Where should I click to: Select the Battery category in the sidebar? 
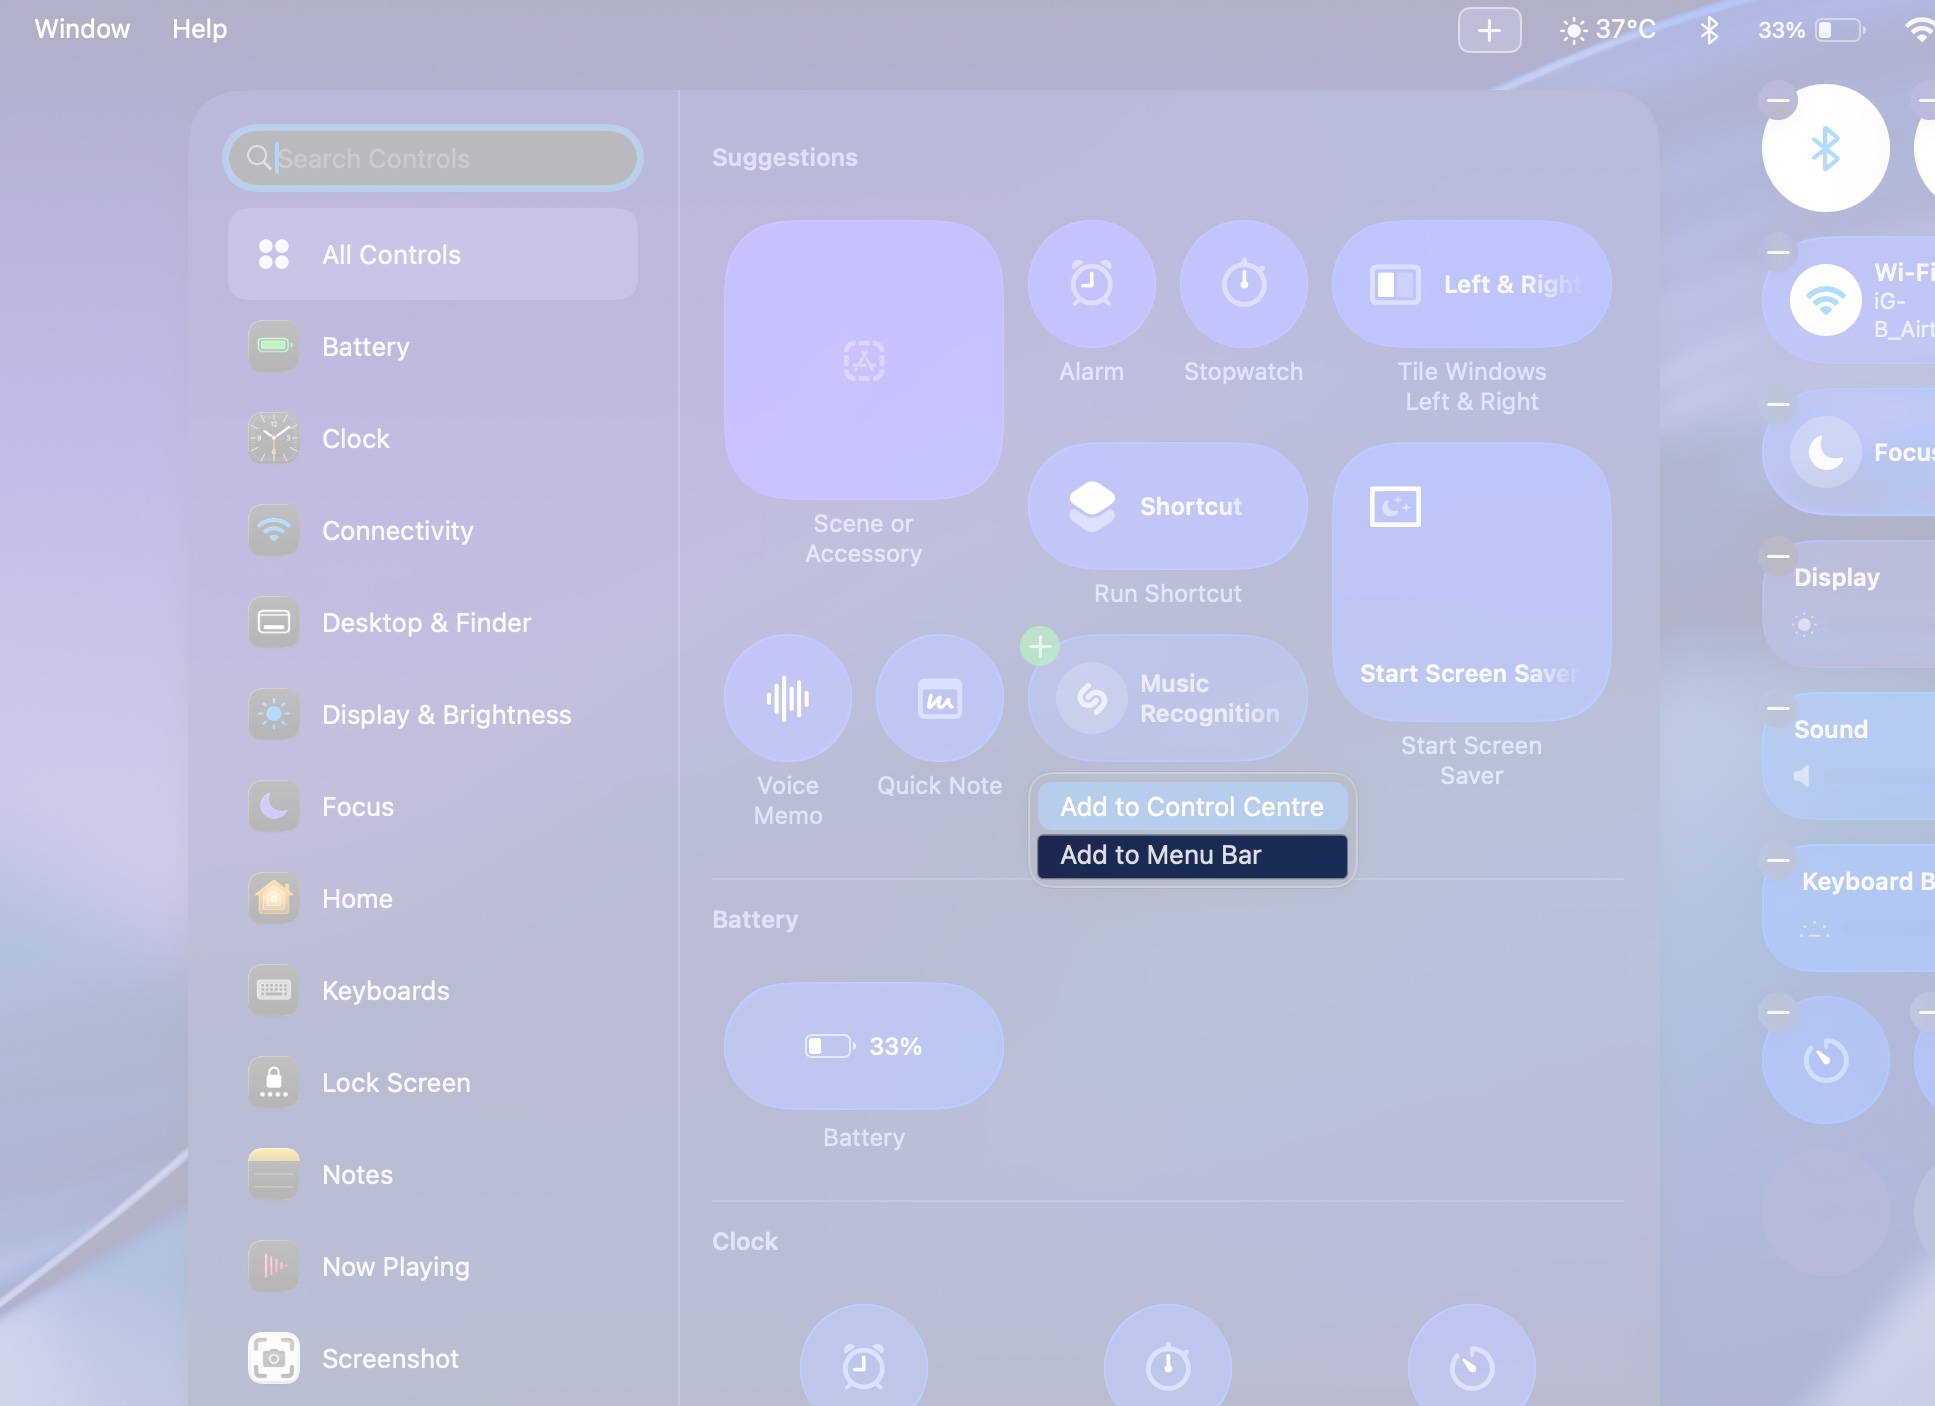pyautogui.click(x=365, y=347)
